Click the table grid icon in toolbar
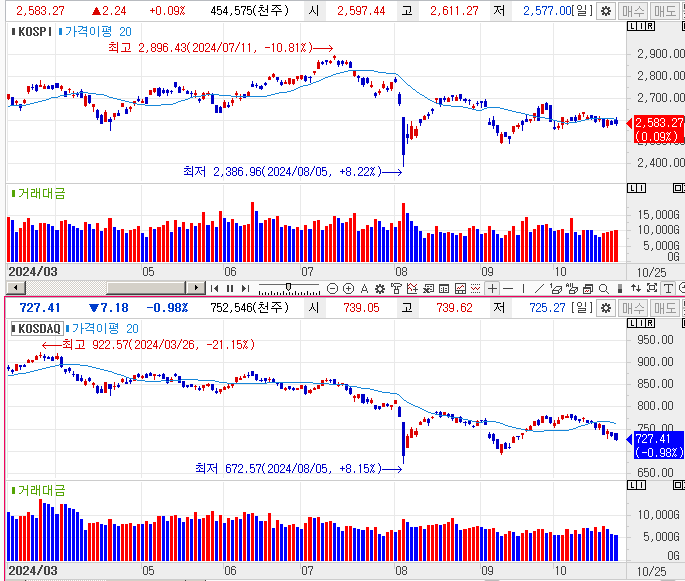Viewport: 685px width, 581px height. [x=444, y=288]
